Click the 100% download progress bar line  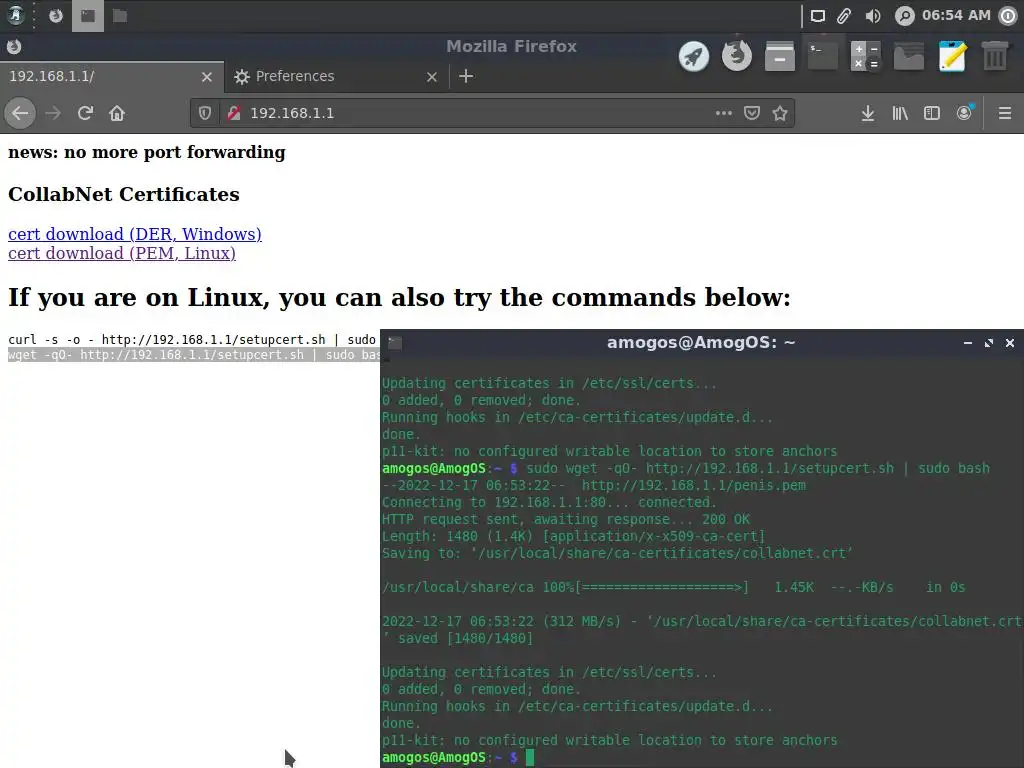(673, 587)
